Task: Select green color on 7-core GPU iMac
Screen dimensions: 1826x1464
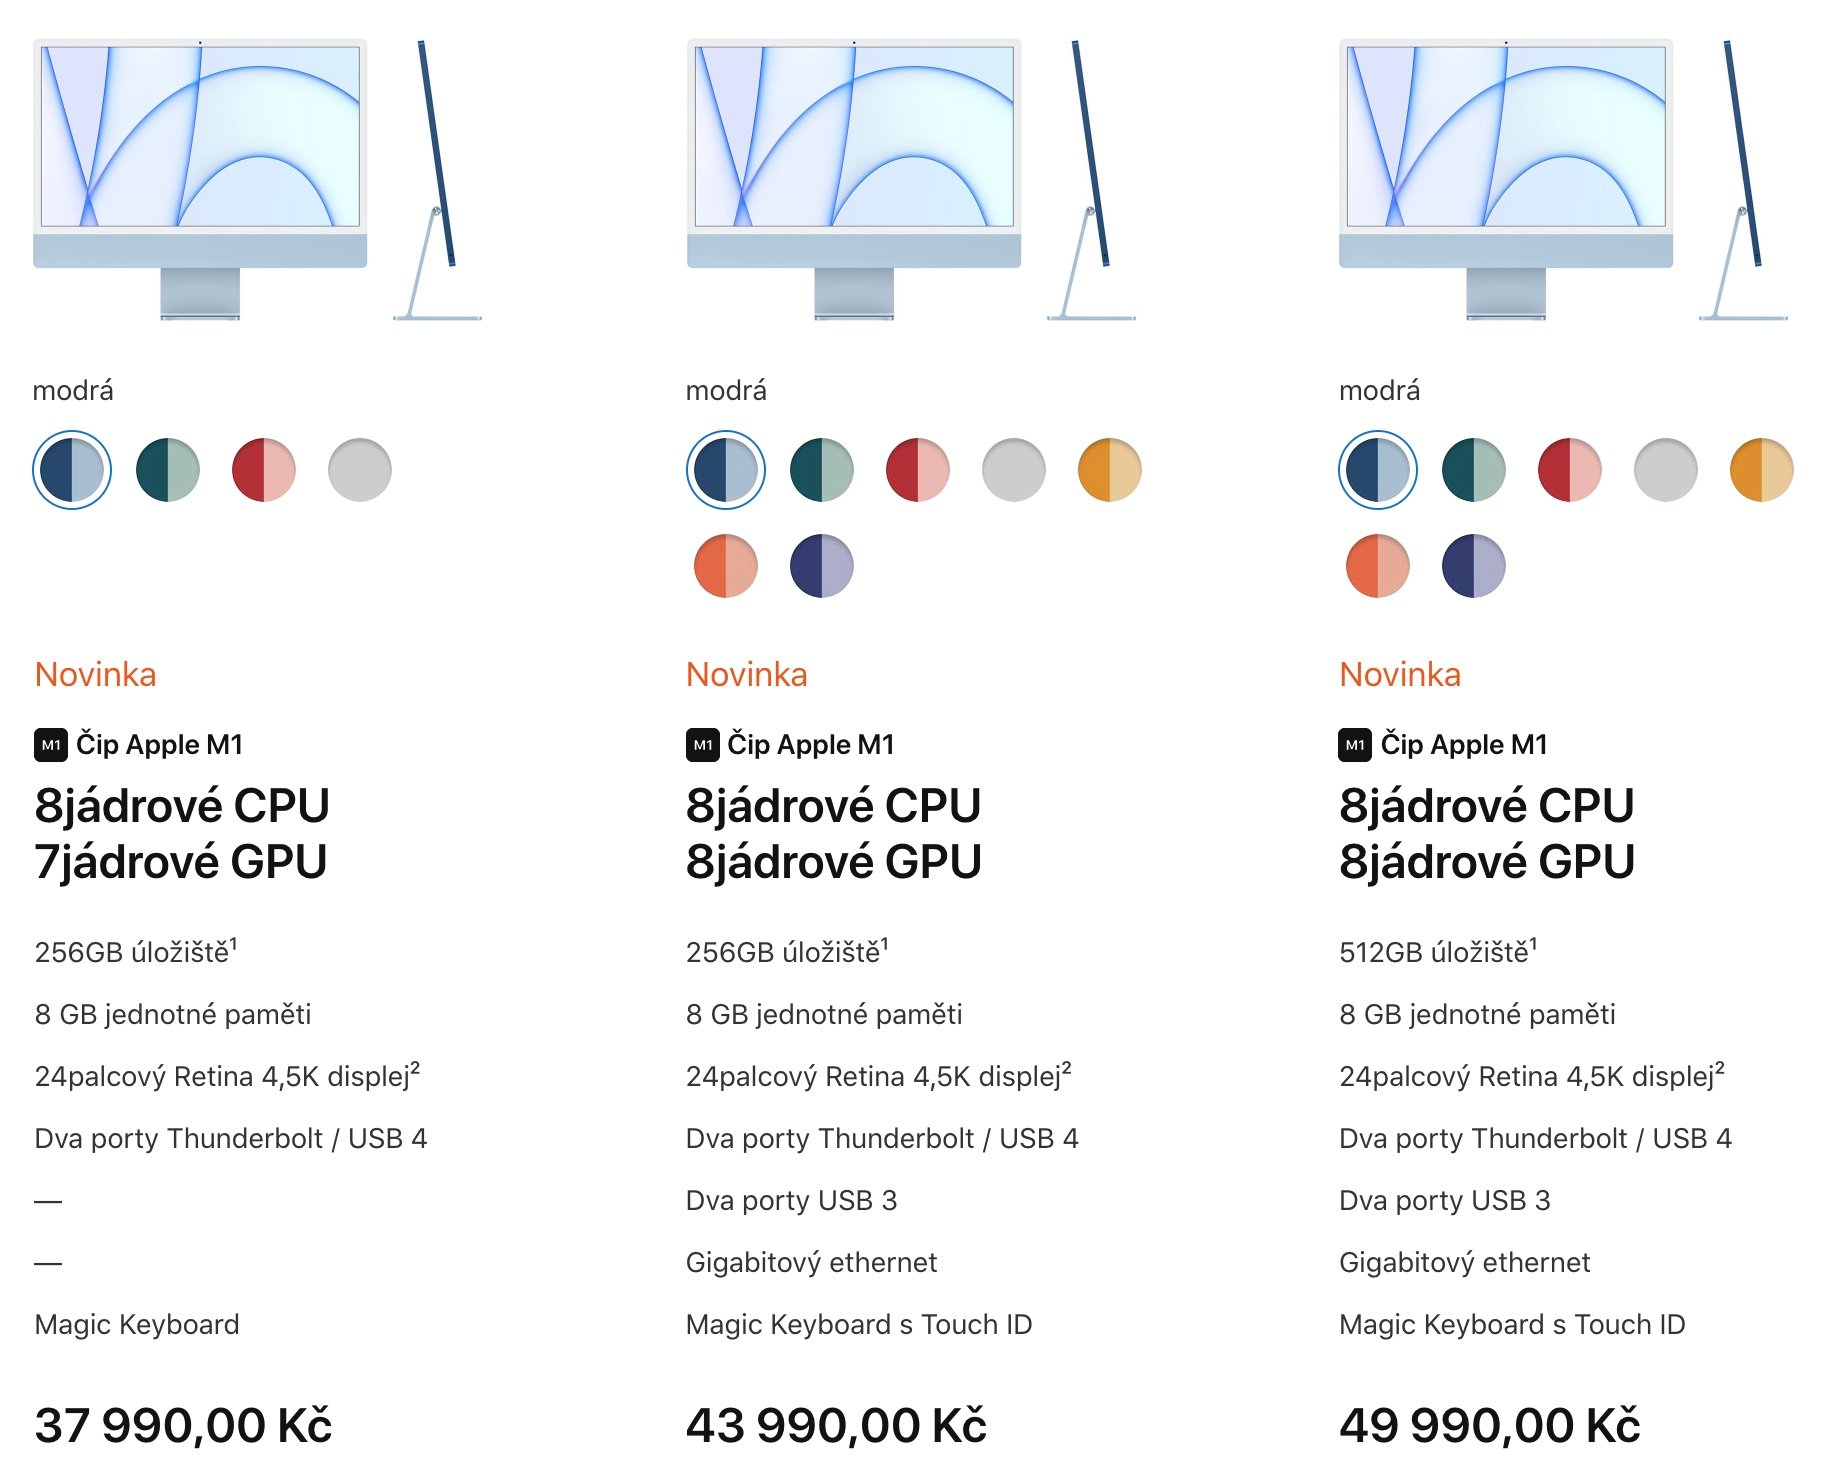Action: click(168, 470)
